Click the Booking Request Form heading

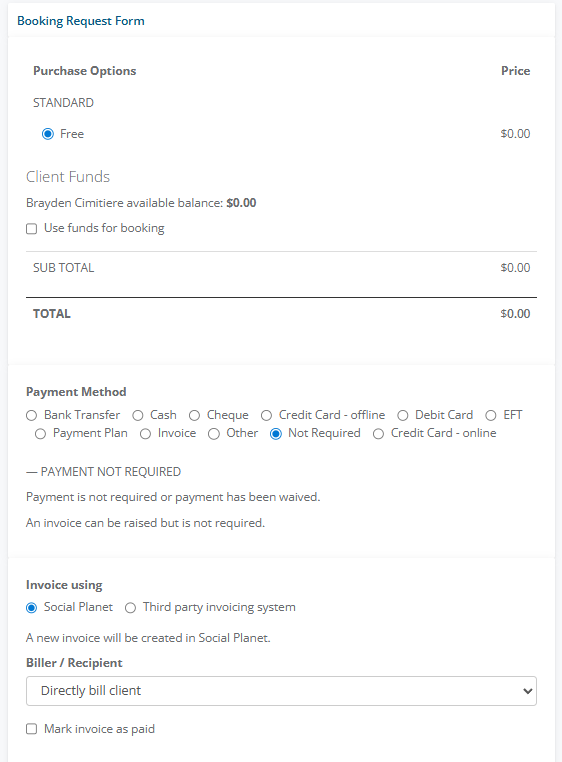pyautogui.click(x=81, y=21)
